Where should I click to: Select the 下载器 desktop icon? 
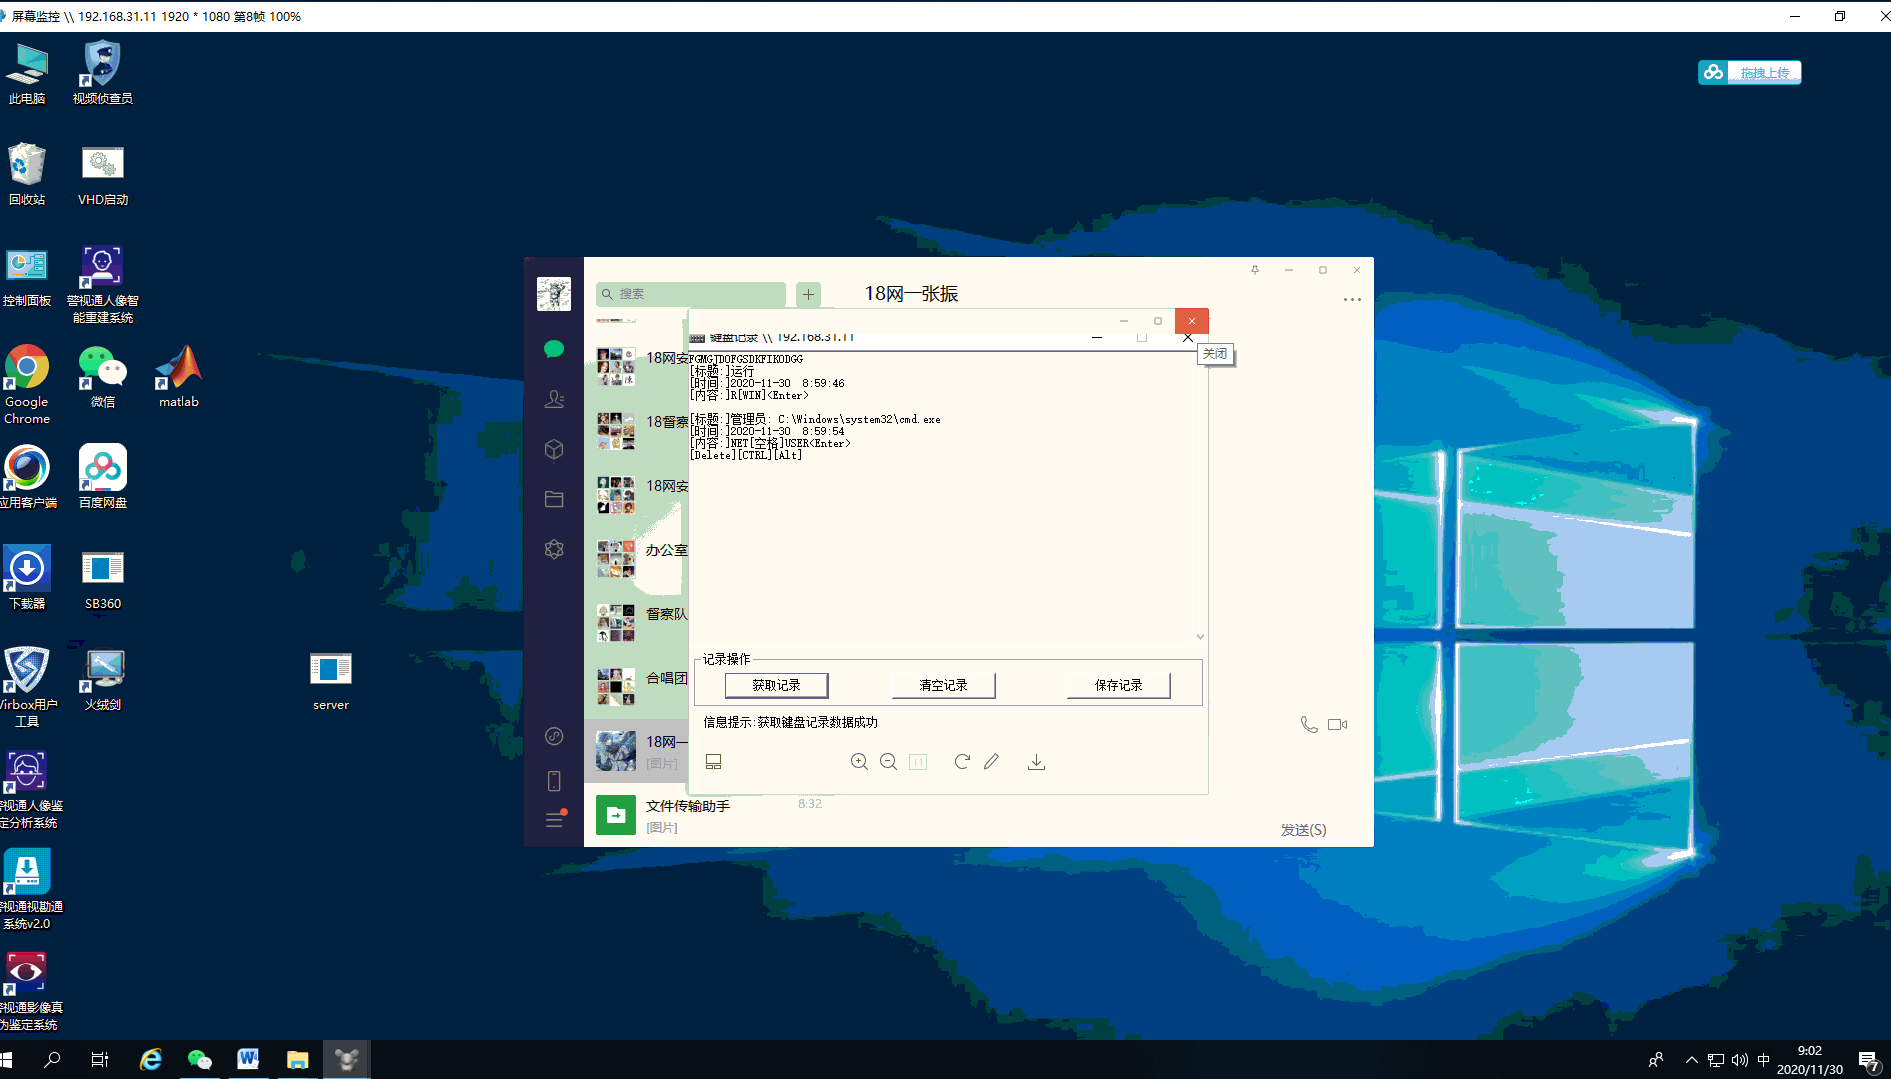click(x=27, y=578)
